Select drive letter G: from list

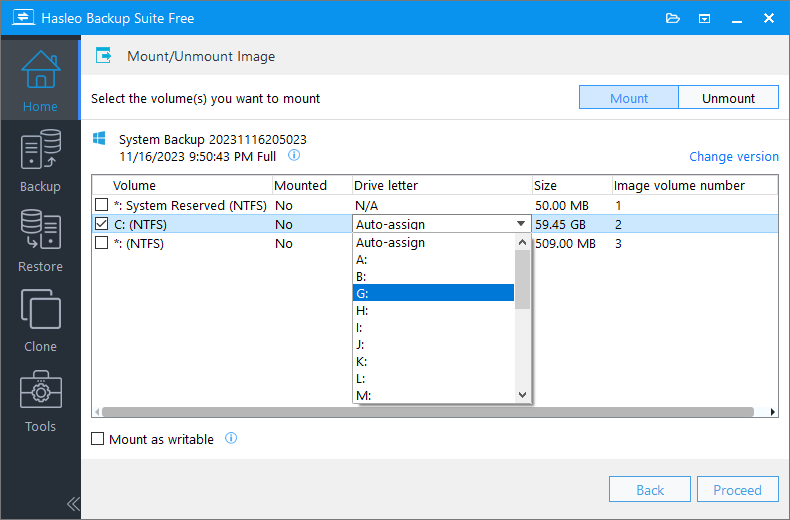pyautogui.click(x=433, y=293)
